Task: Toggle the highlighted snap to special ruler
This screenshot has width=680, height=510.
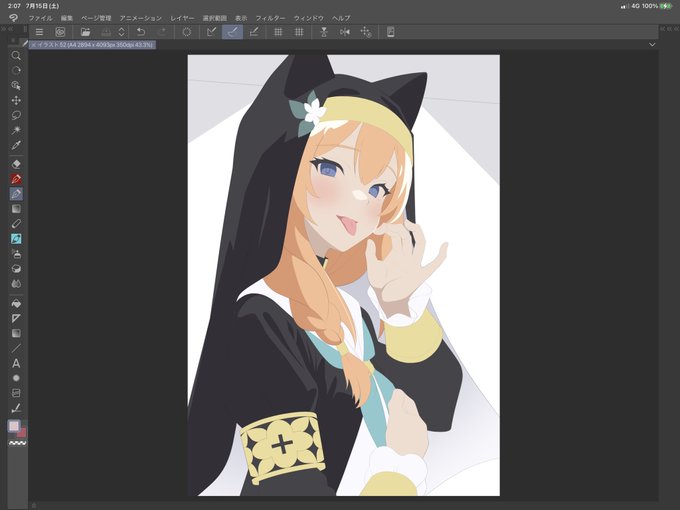Action: [232, 32]
